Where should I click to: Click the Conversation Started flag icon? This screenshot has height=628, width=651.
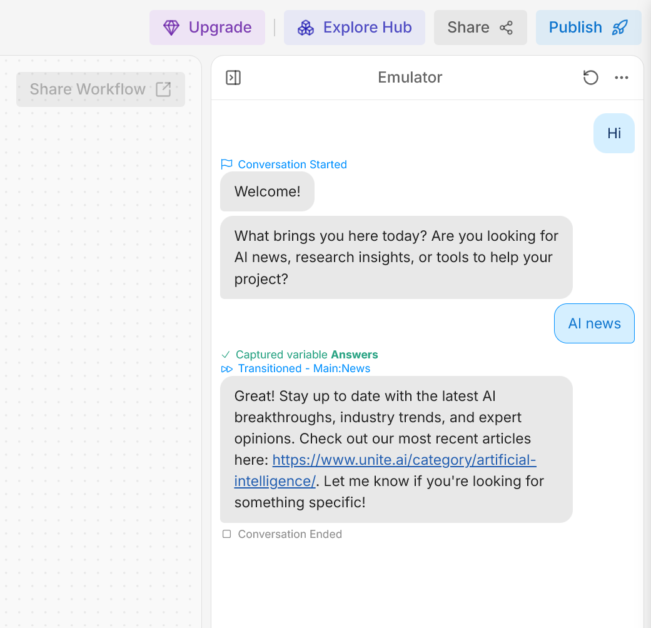tap(226, 164)
